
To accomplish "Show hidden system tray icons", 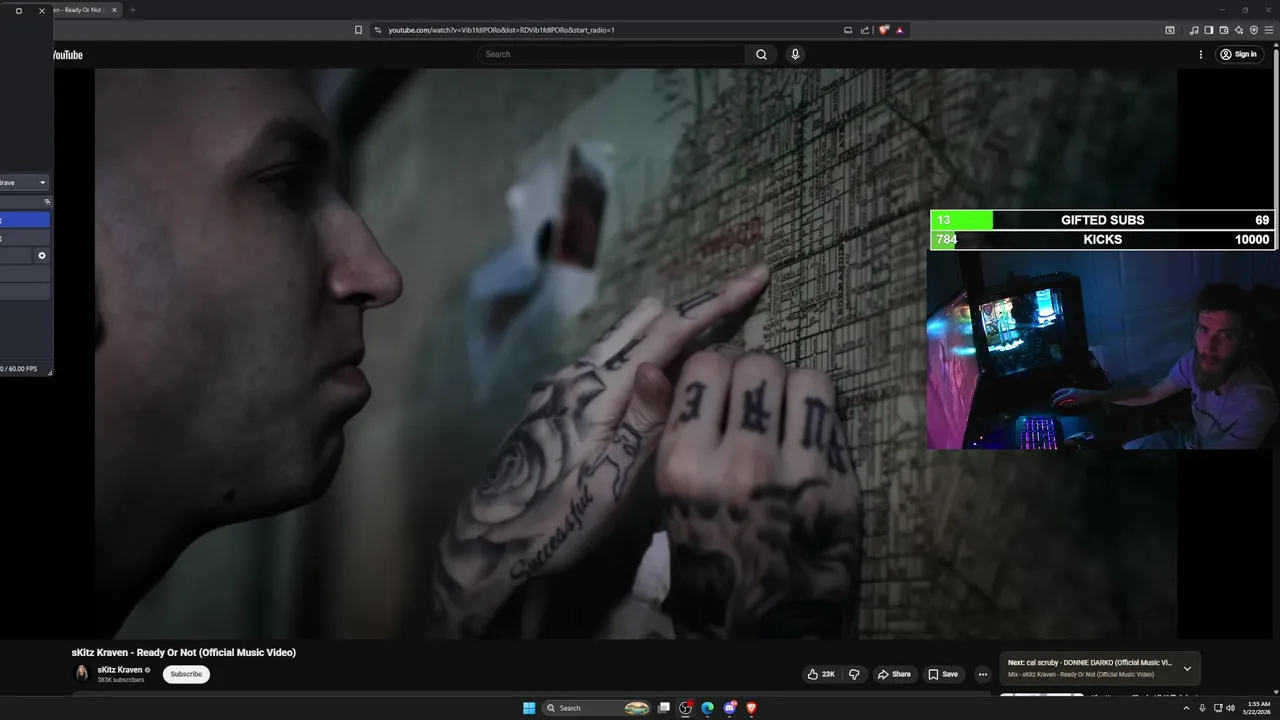I will coord(1187,708).
